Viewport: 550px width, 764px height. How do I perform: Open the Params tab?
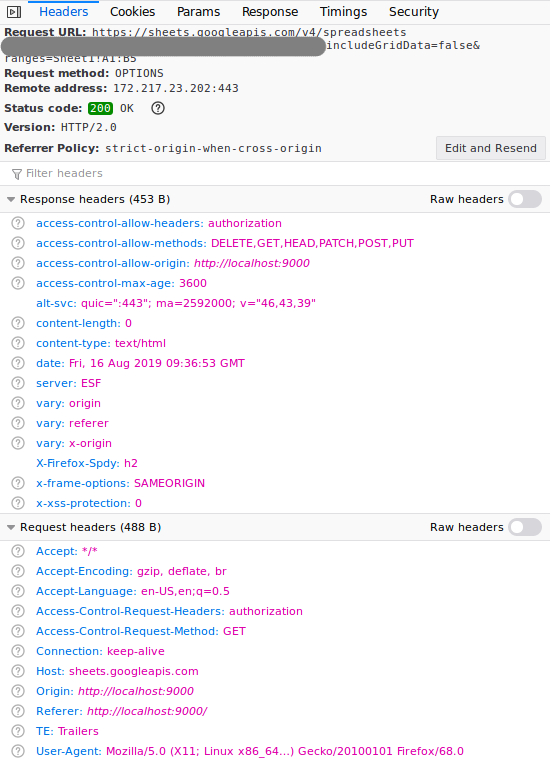pyautogui.click(x=198, y=12)
